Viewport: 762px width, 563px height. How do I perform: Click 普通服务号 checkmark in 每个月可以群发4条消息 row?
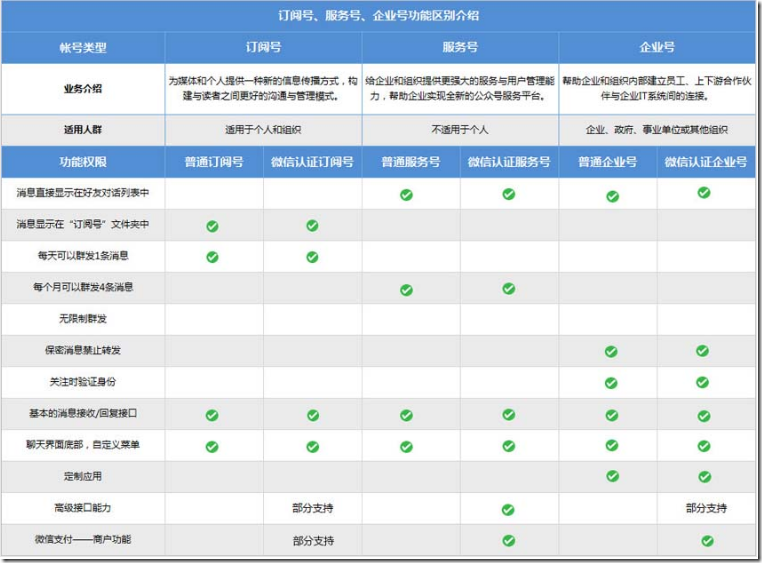coord(406,290)
